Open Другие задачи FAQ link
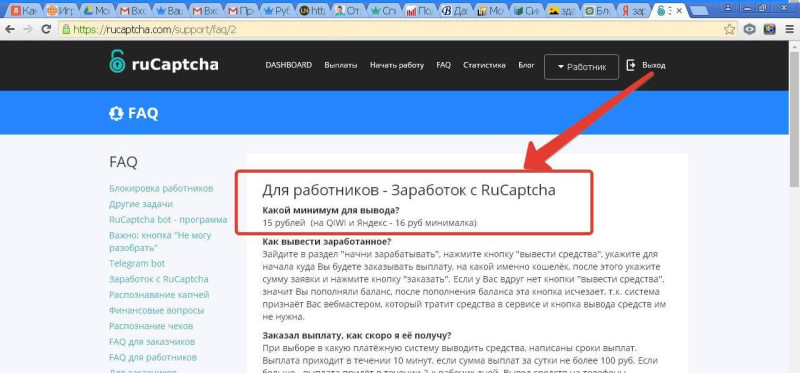Viewport: 800px width, 373px height. [x=141, y=204]
